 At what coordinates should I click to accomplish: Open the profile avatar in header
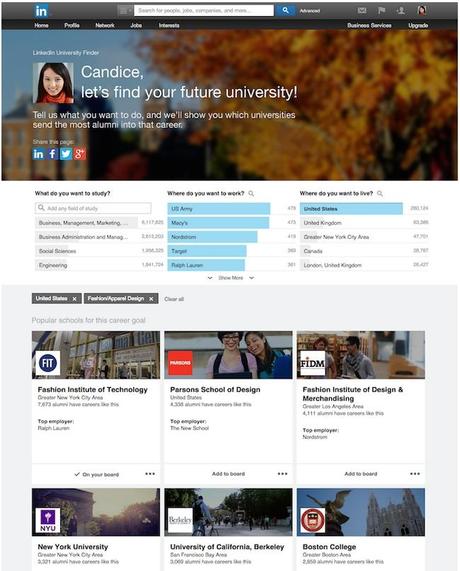pos(422,10)
